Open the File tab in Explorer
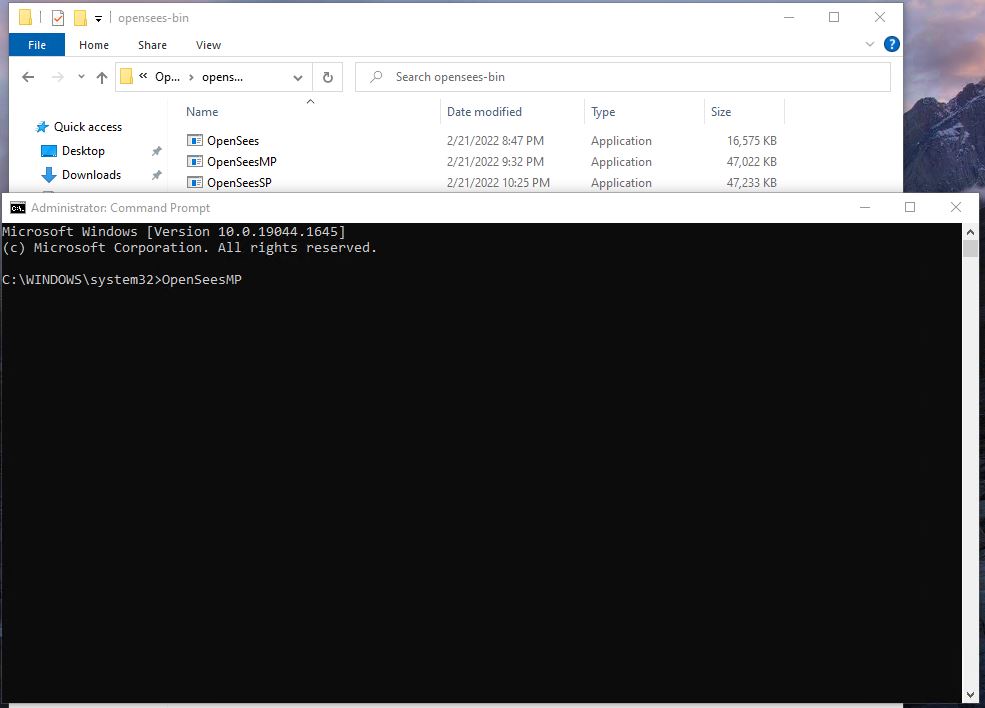 [x=37, y=45]
